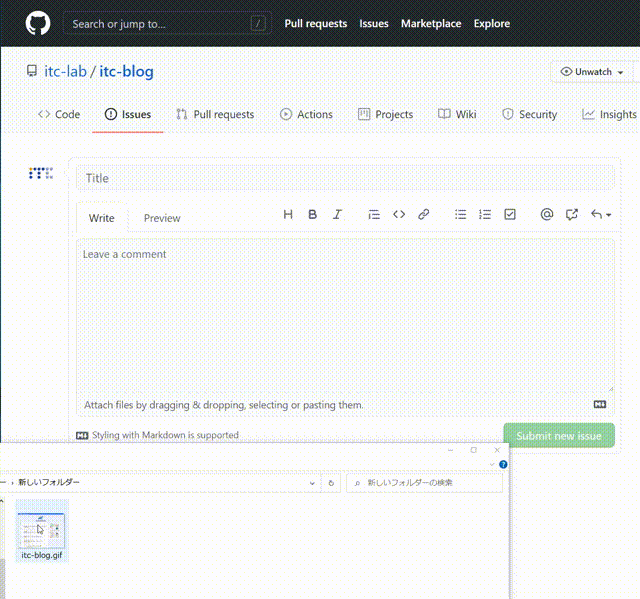
Task: Click the 新しいフォルダー breadcrumb
Action: coord(49,482)
